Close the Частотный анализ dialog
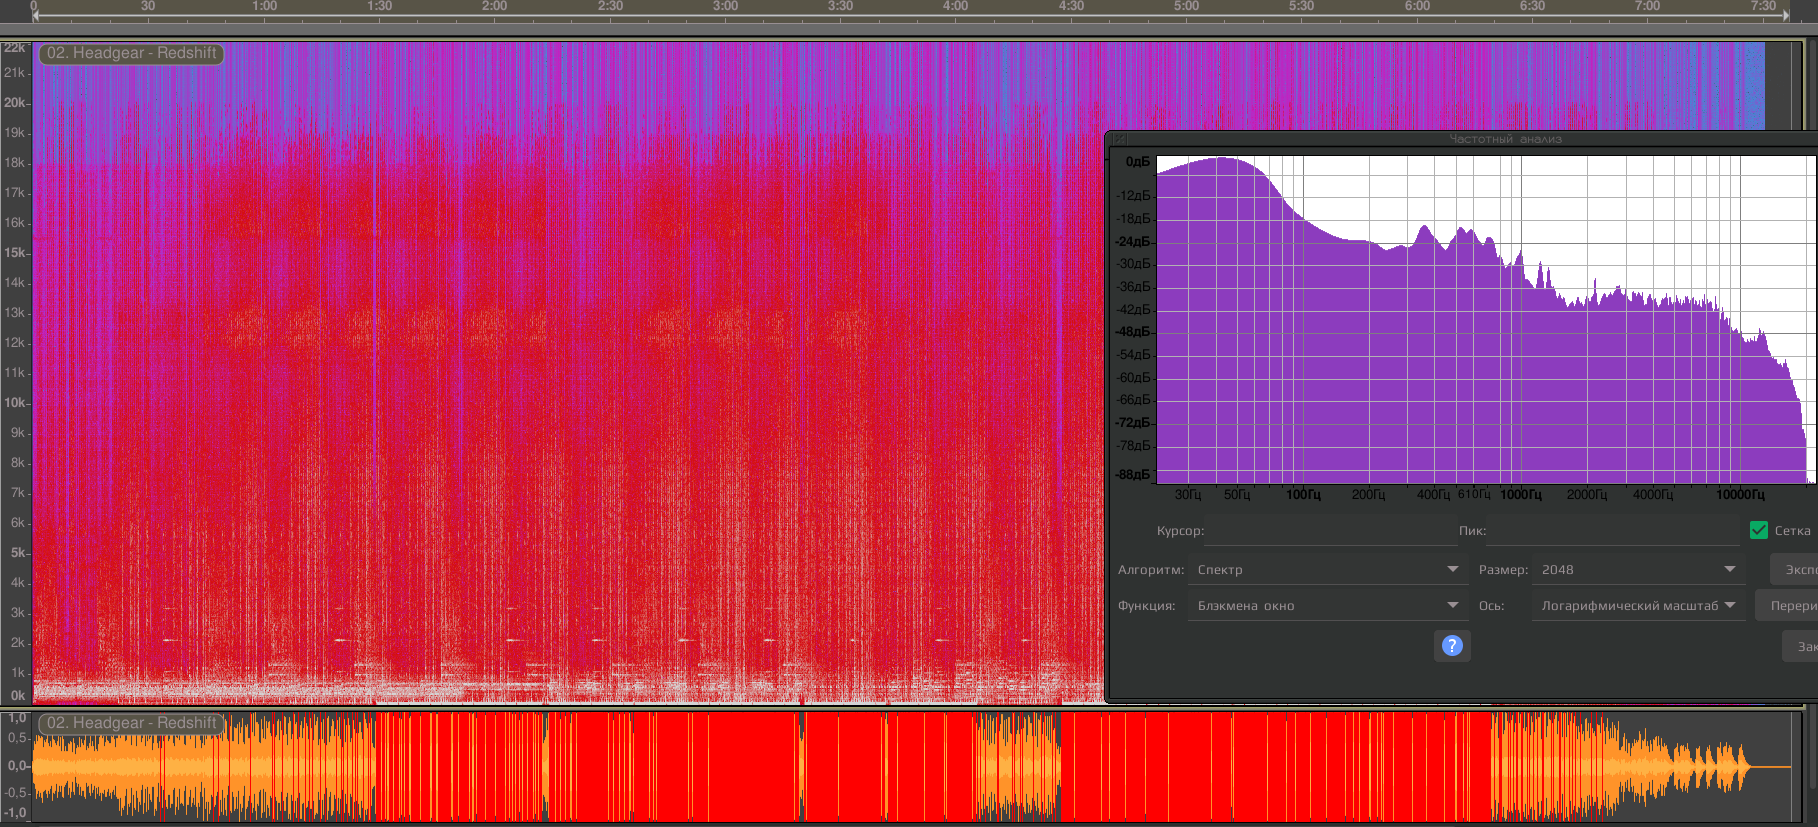 (1120, 139)
